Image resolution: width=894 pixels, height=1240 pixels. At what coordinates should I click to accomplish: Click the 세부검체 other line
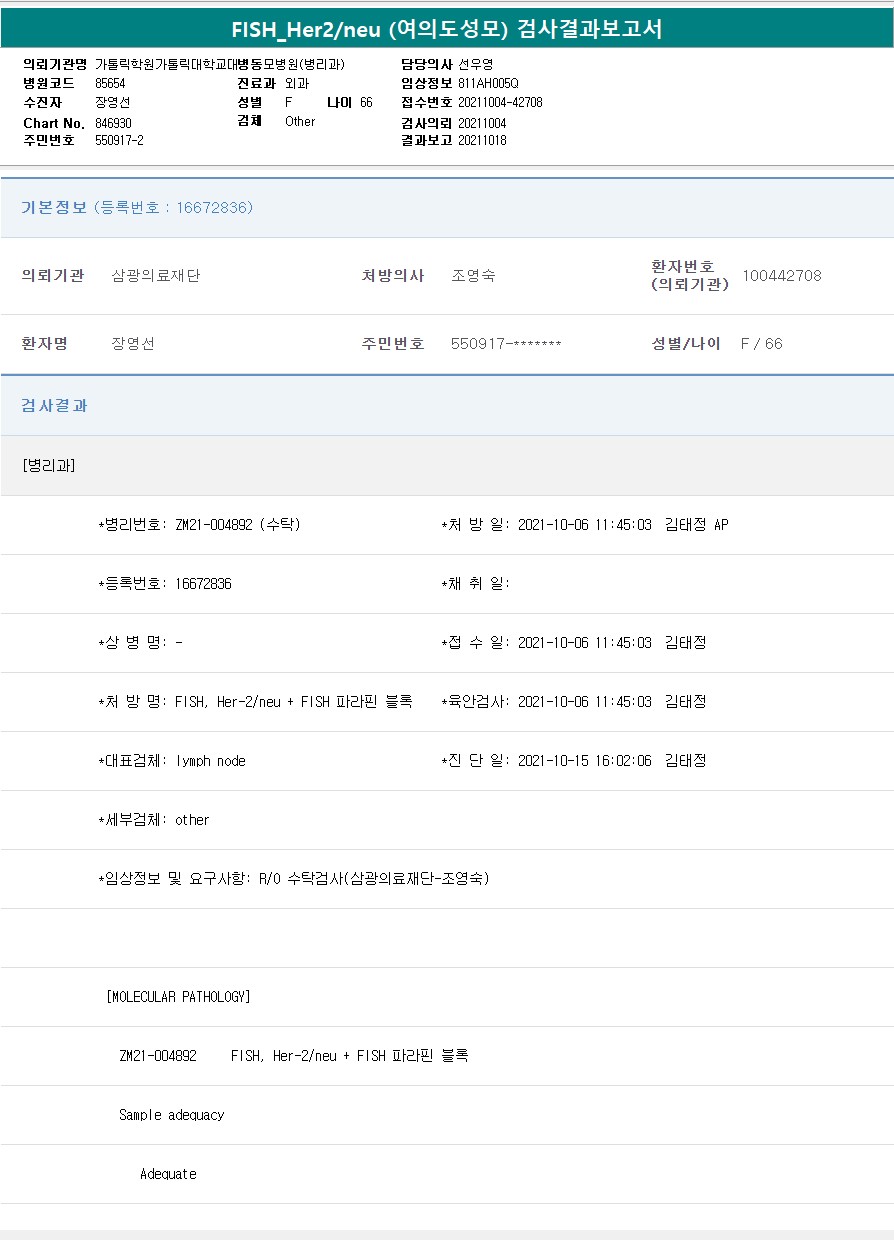[x=154, y=820]
